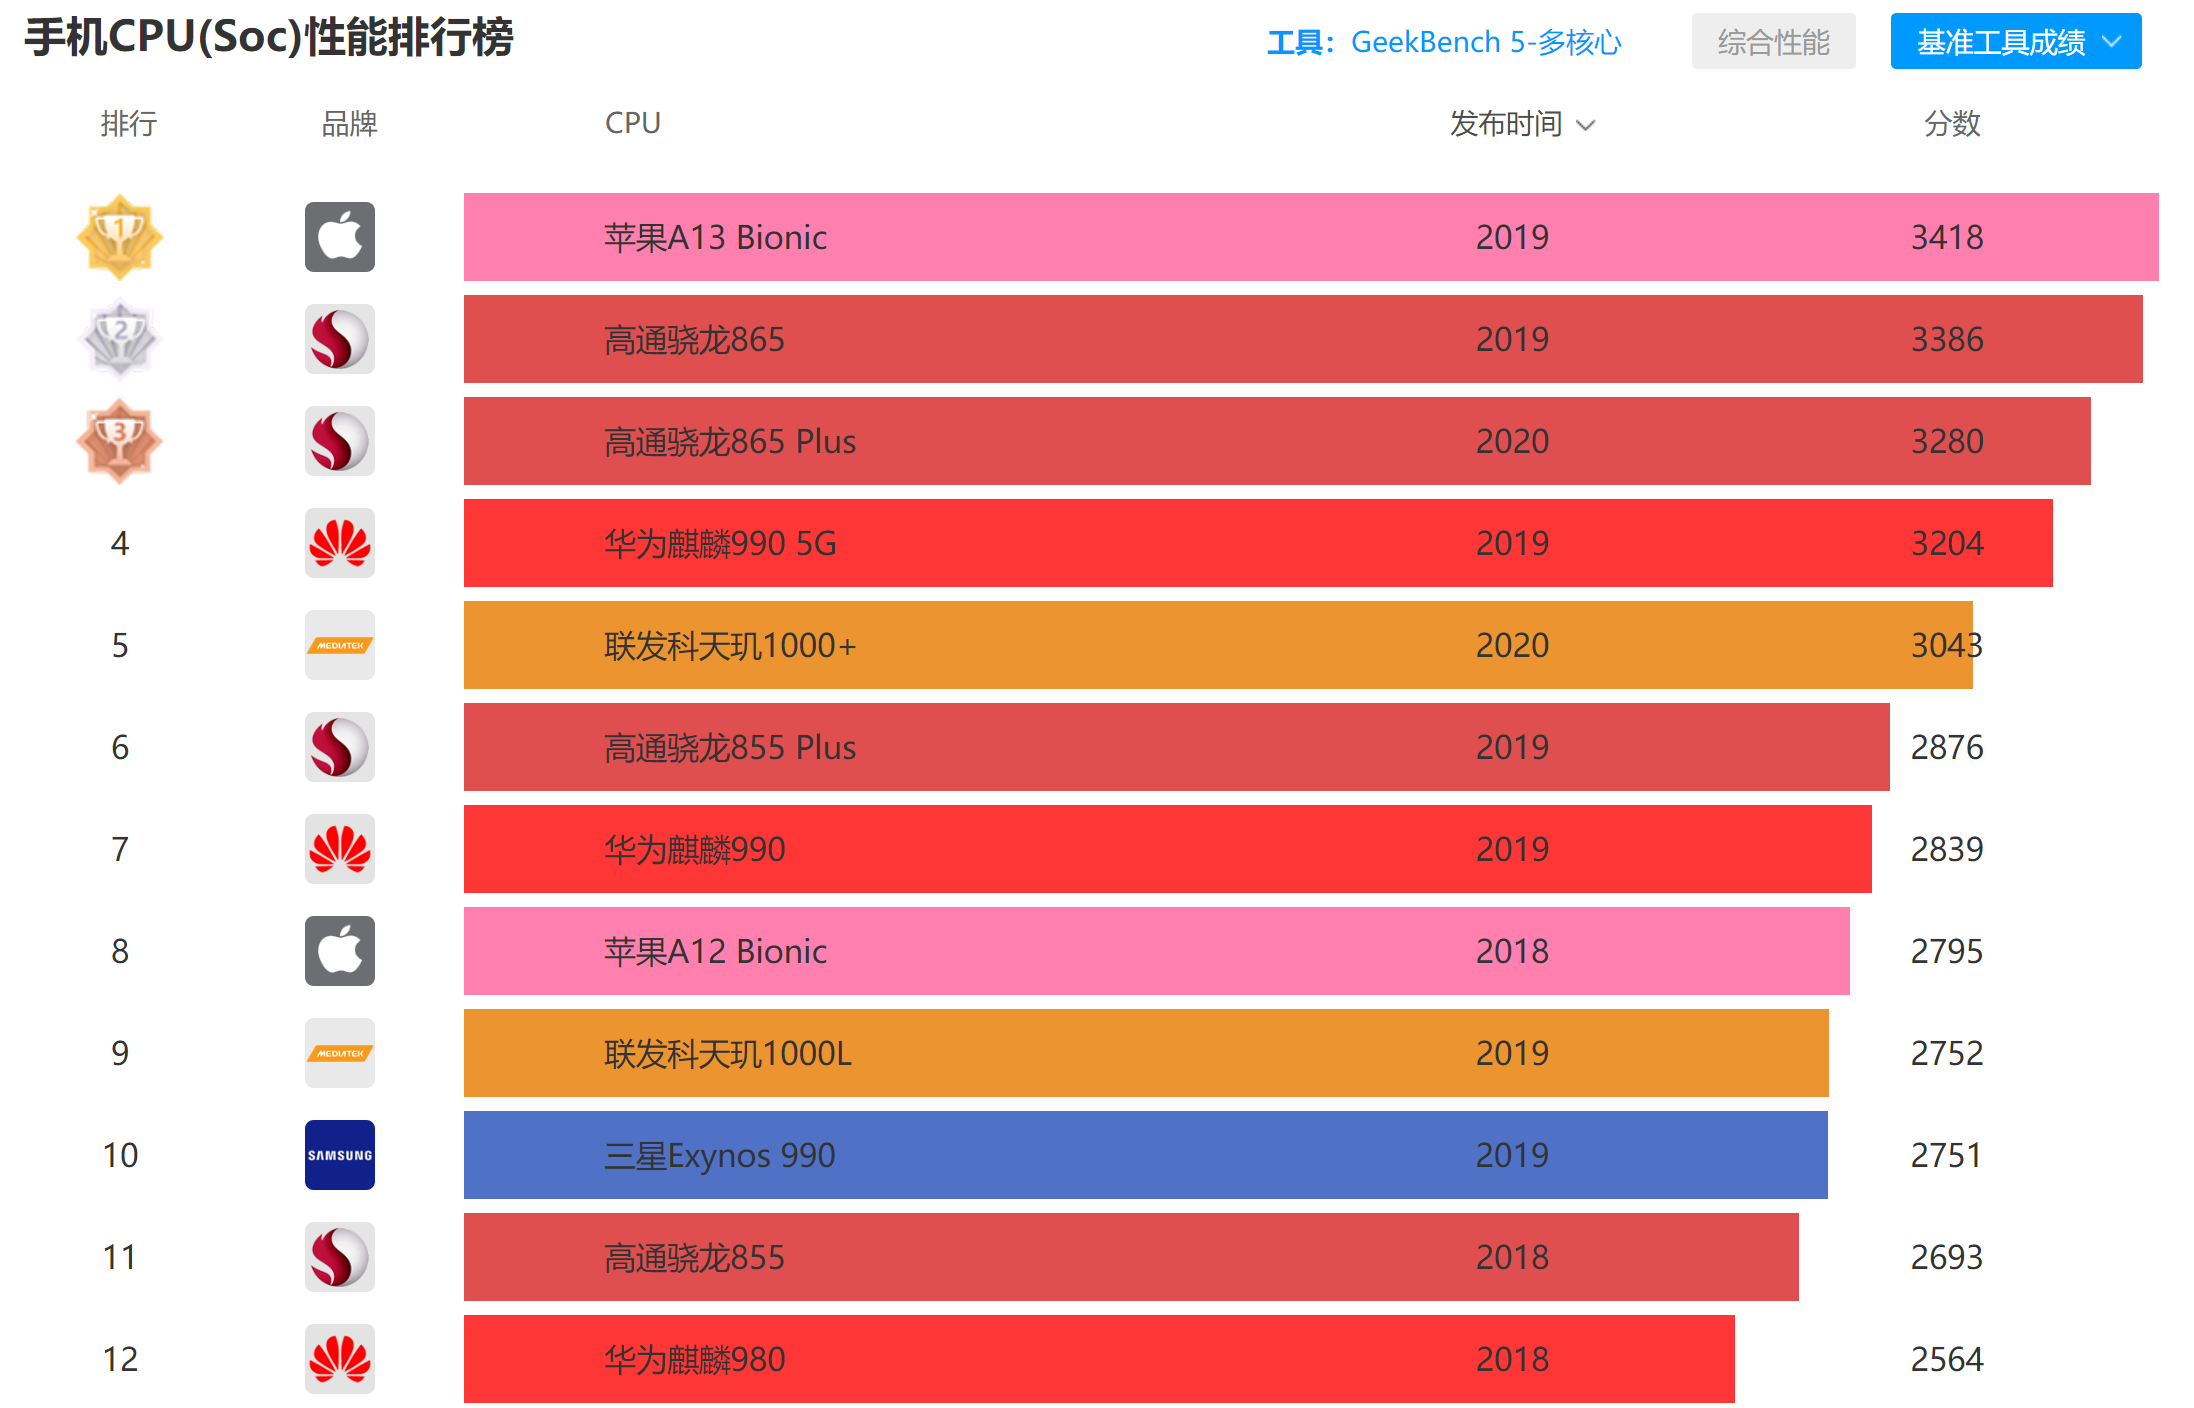Select the MediaTek logo next to 联发科天玑1000+
The width and height of the screenshot is (2194, 1408).
(339, 645)
